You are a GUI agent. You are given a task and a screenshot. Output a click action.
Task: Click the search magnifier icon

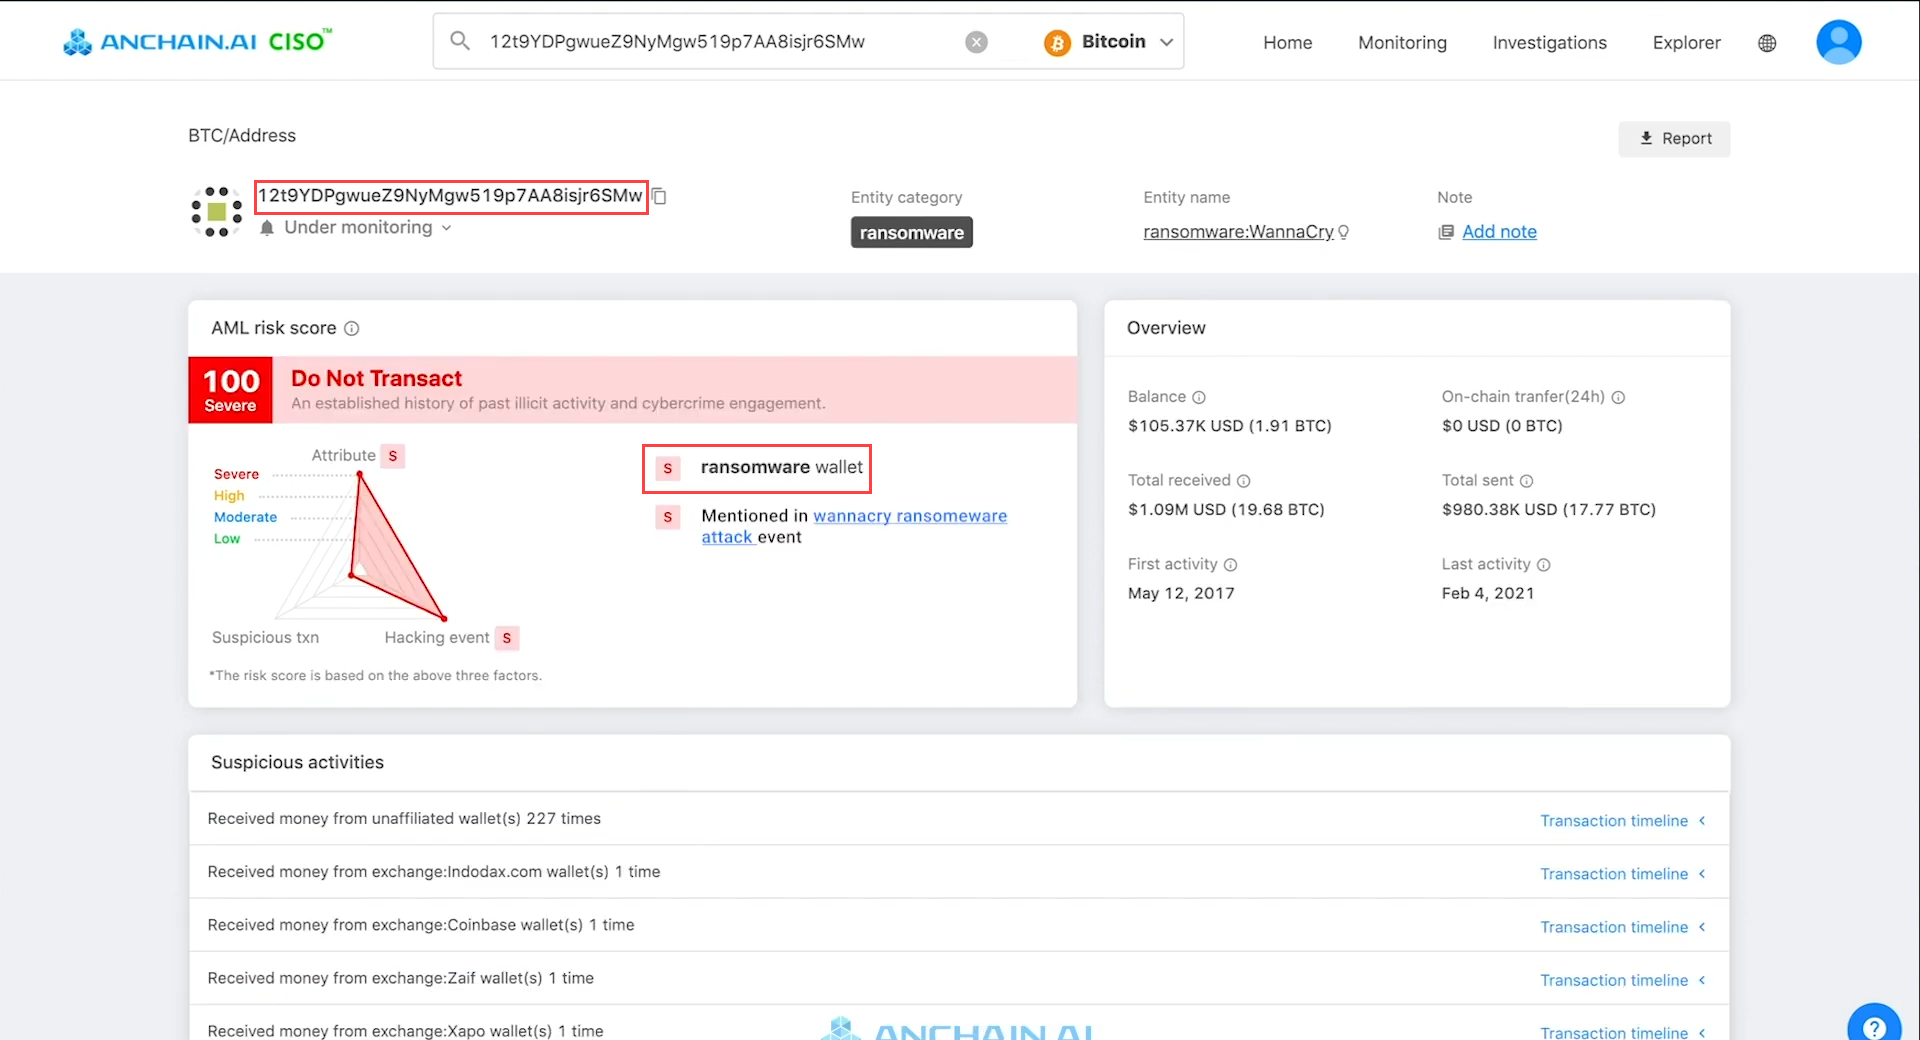[x=460, y=41]
